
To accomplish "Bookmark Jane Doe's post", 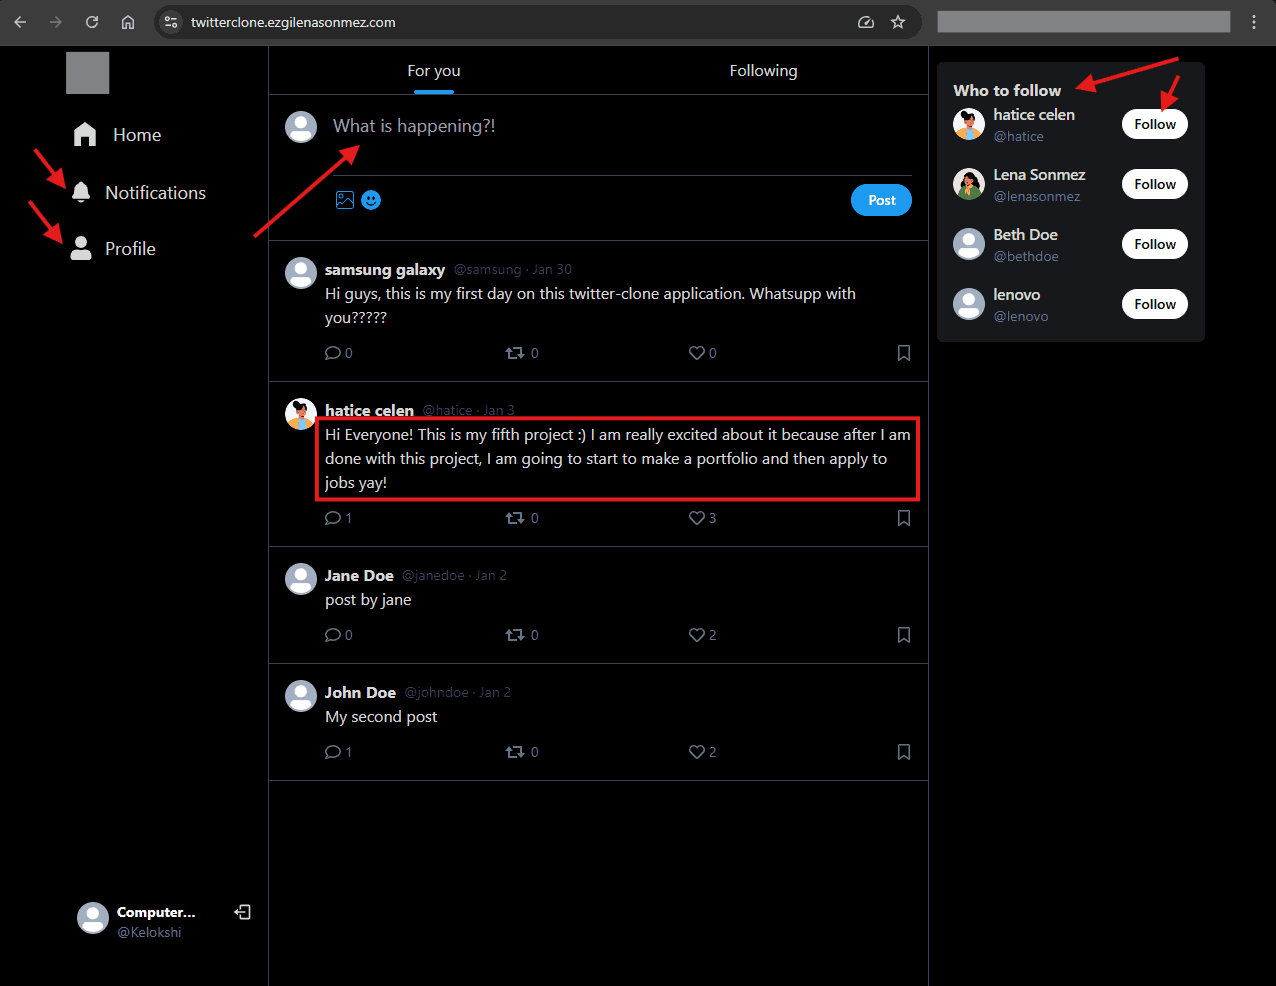I will tap(903, 634).
